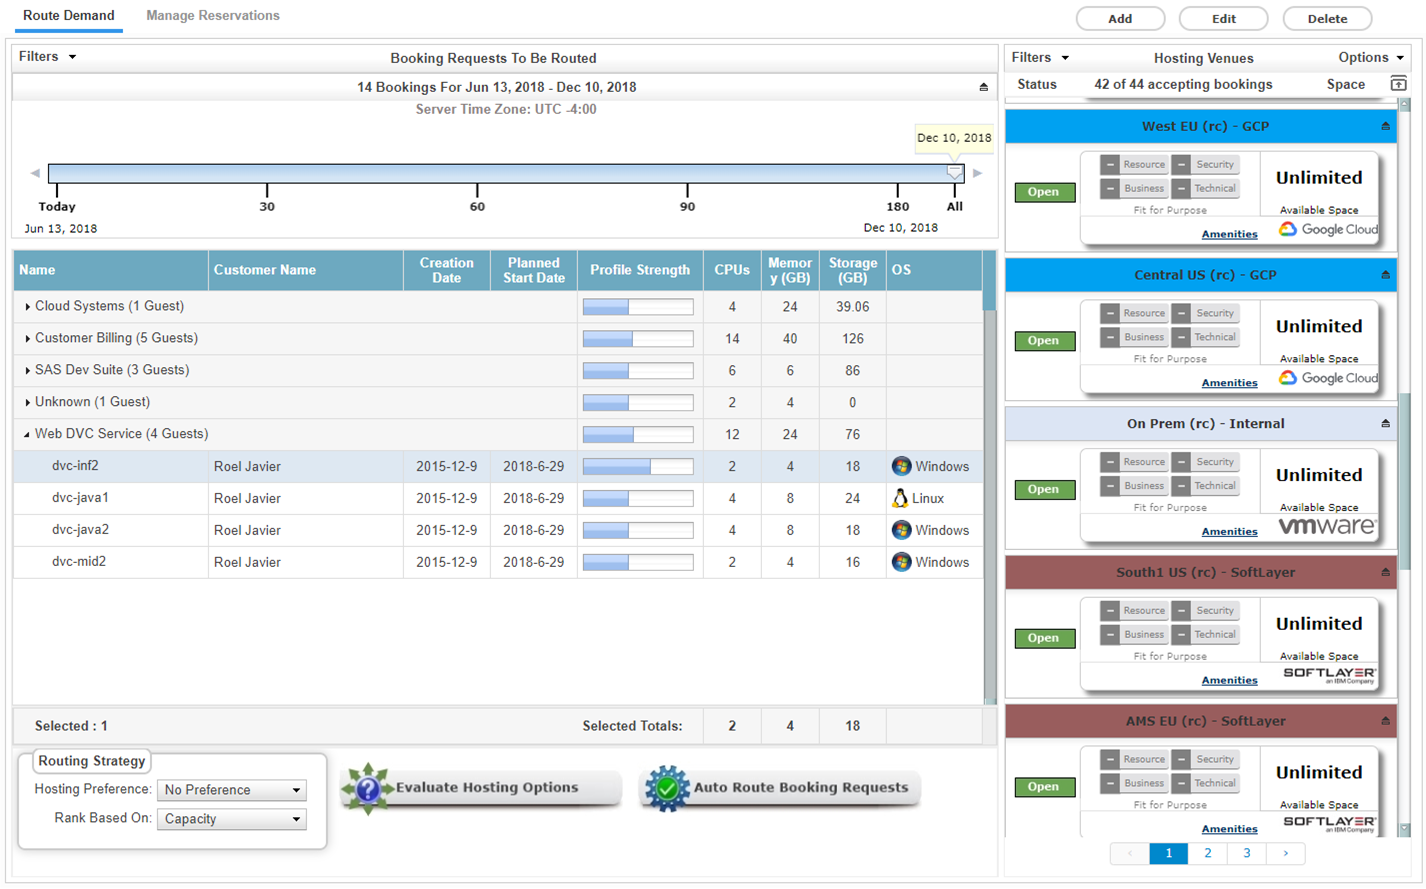Viewport: 1426px width, 889px height.
Task: Click the Security fit indicator on West EU card
Action: pos(1205,164)
